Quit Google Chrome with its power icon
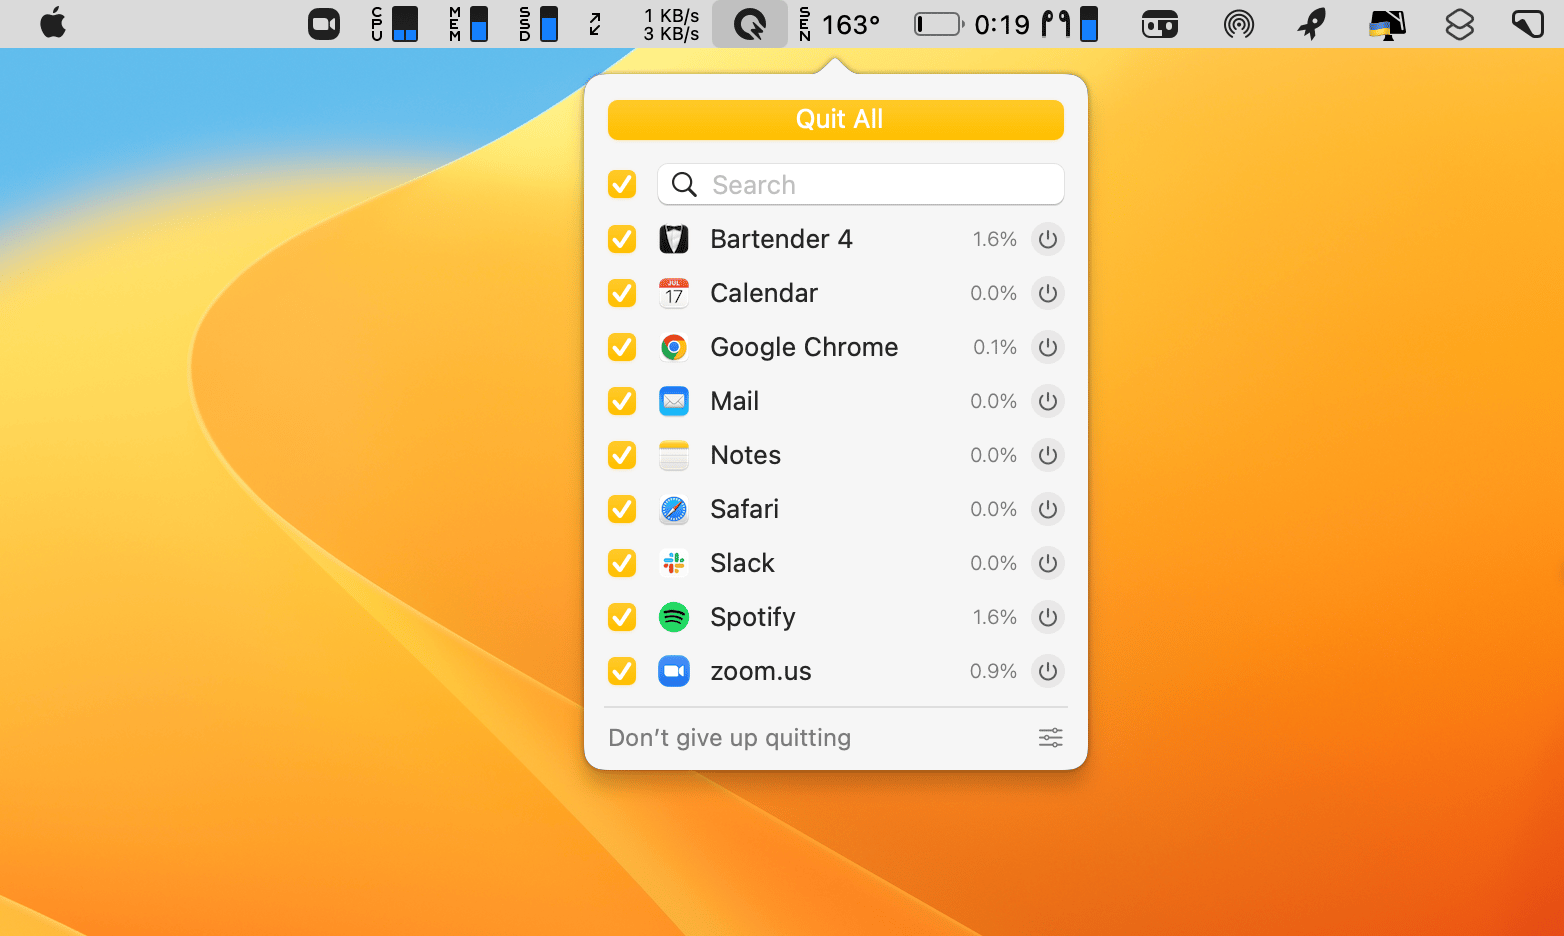Image resolution: width=1564 pixels, height=936 pixels. [x=1047, y=347]
